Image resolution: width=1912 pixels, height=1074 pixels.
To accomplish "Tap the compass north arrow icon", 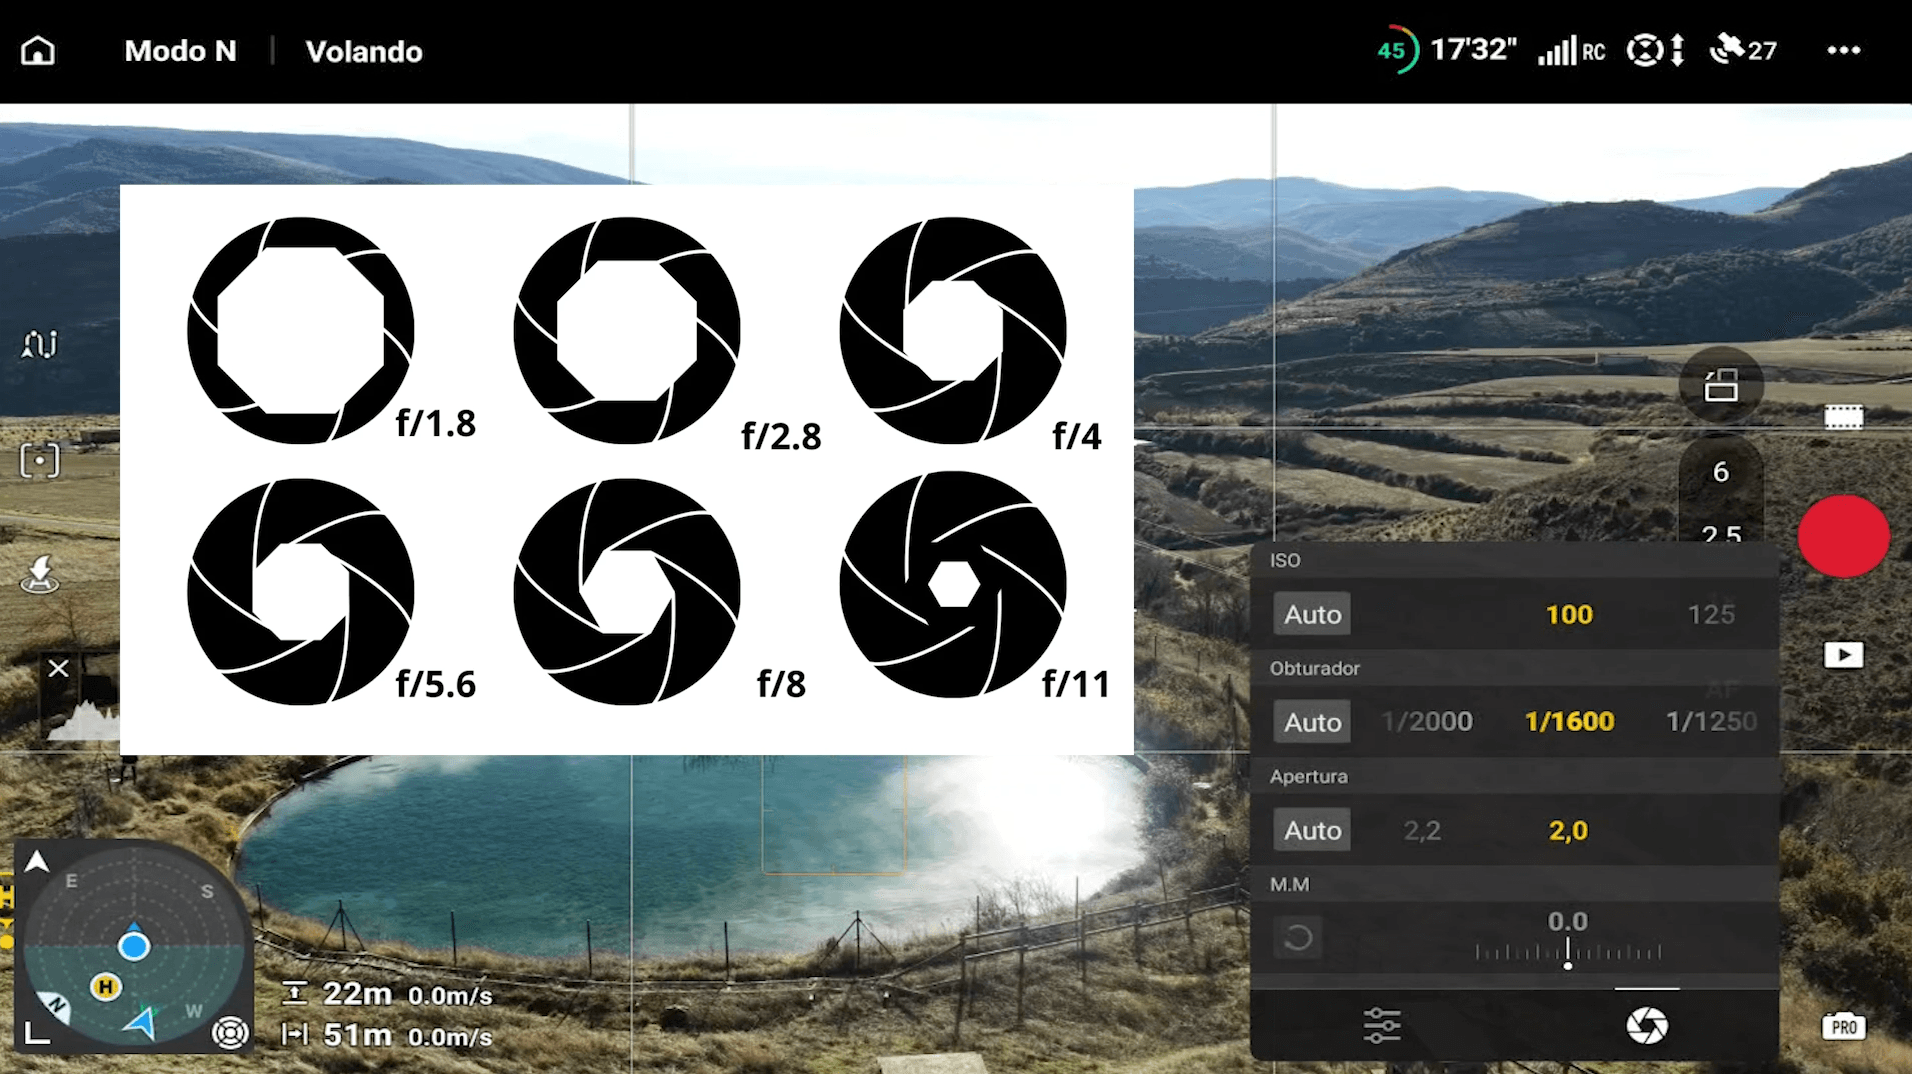I will point(36,862).
